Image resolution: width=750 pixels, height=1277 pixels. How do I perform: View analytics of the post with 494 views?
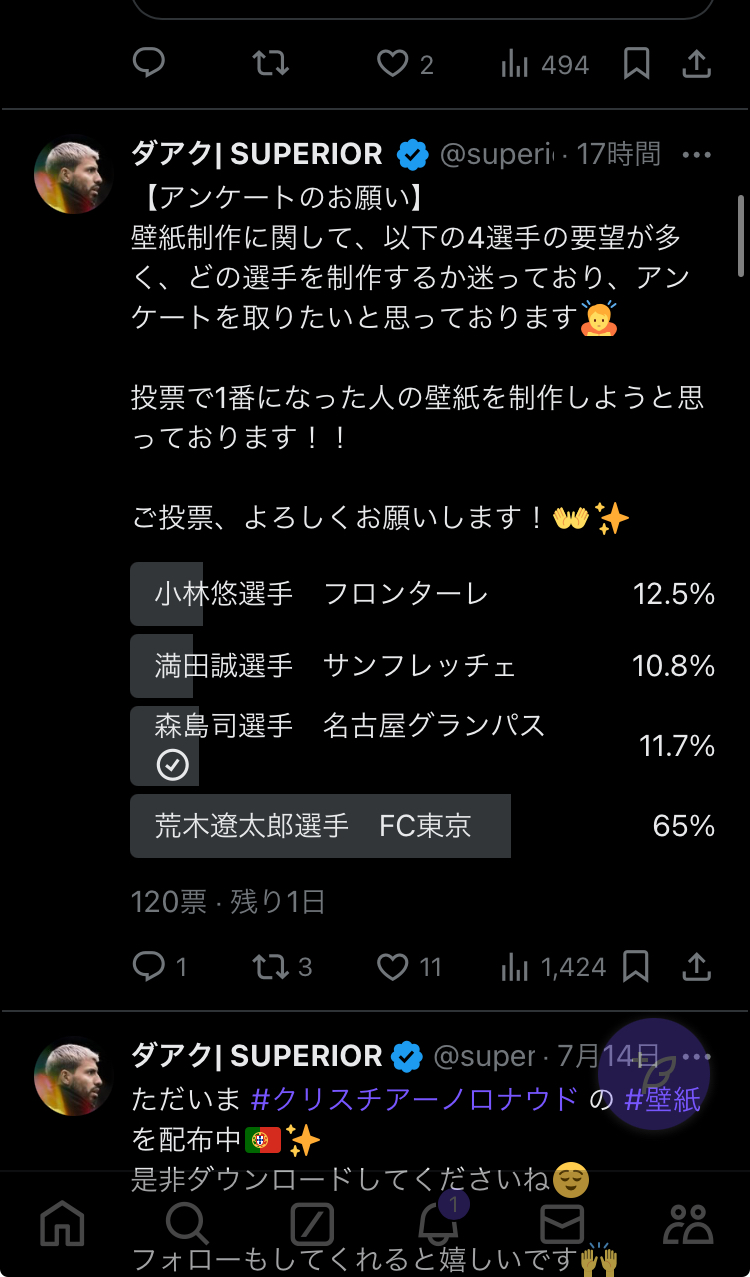pos(545,65)
